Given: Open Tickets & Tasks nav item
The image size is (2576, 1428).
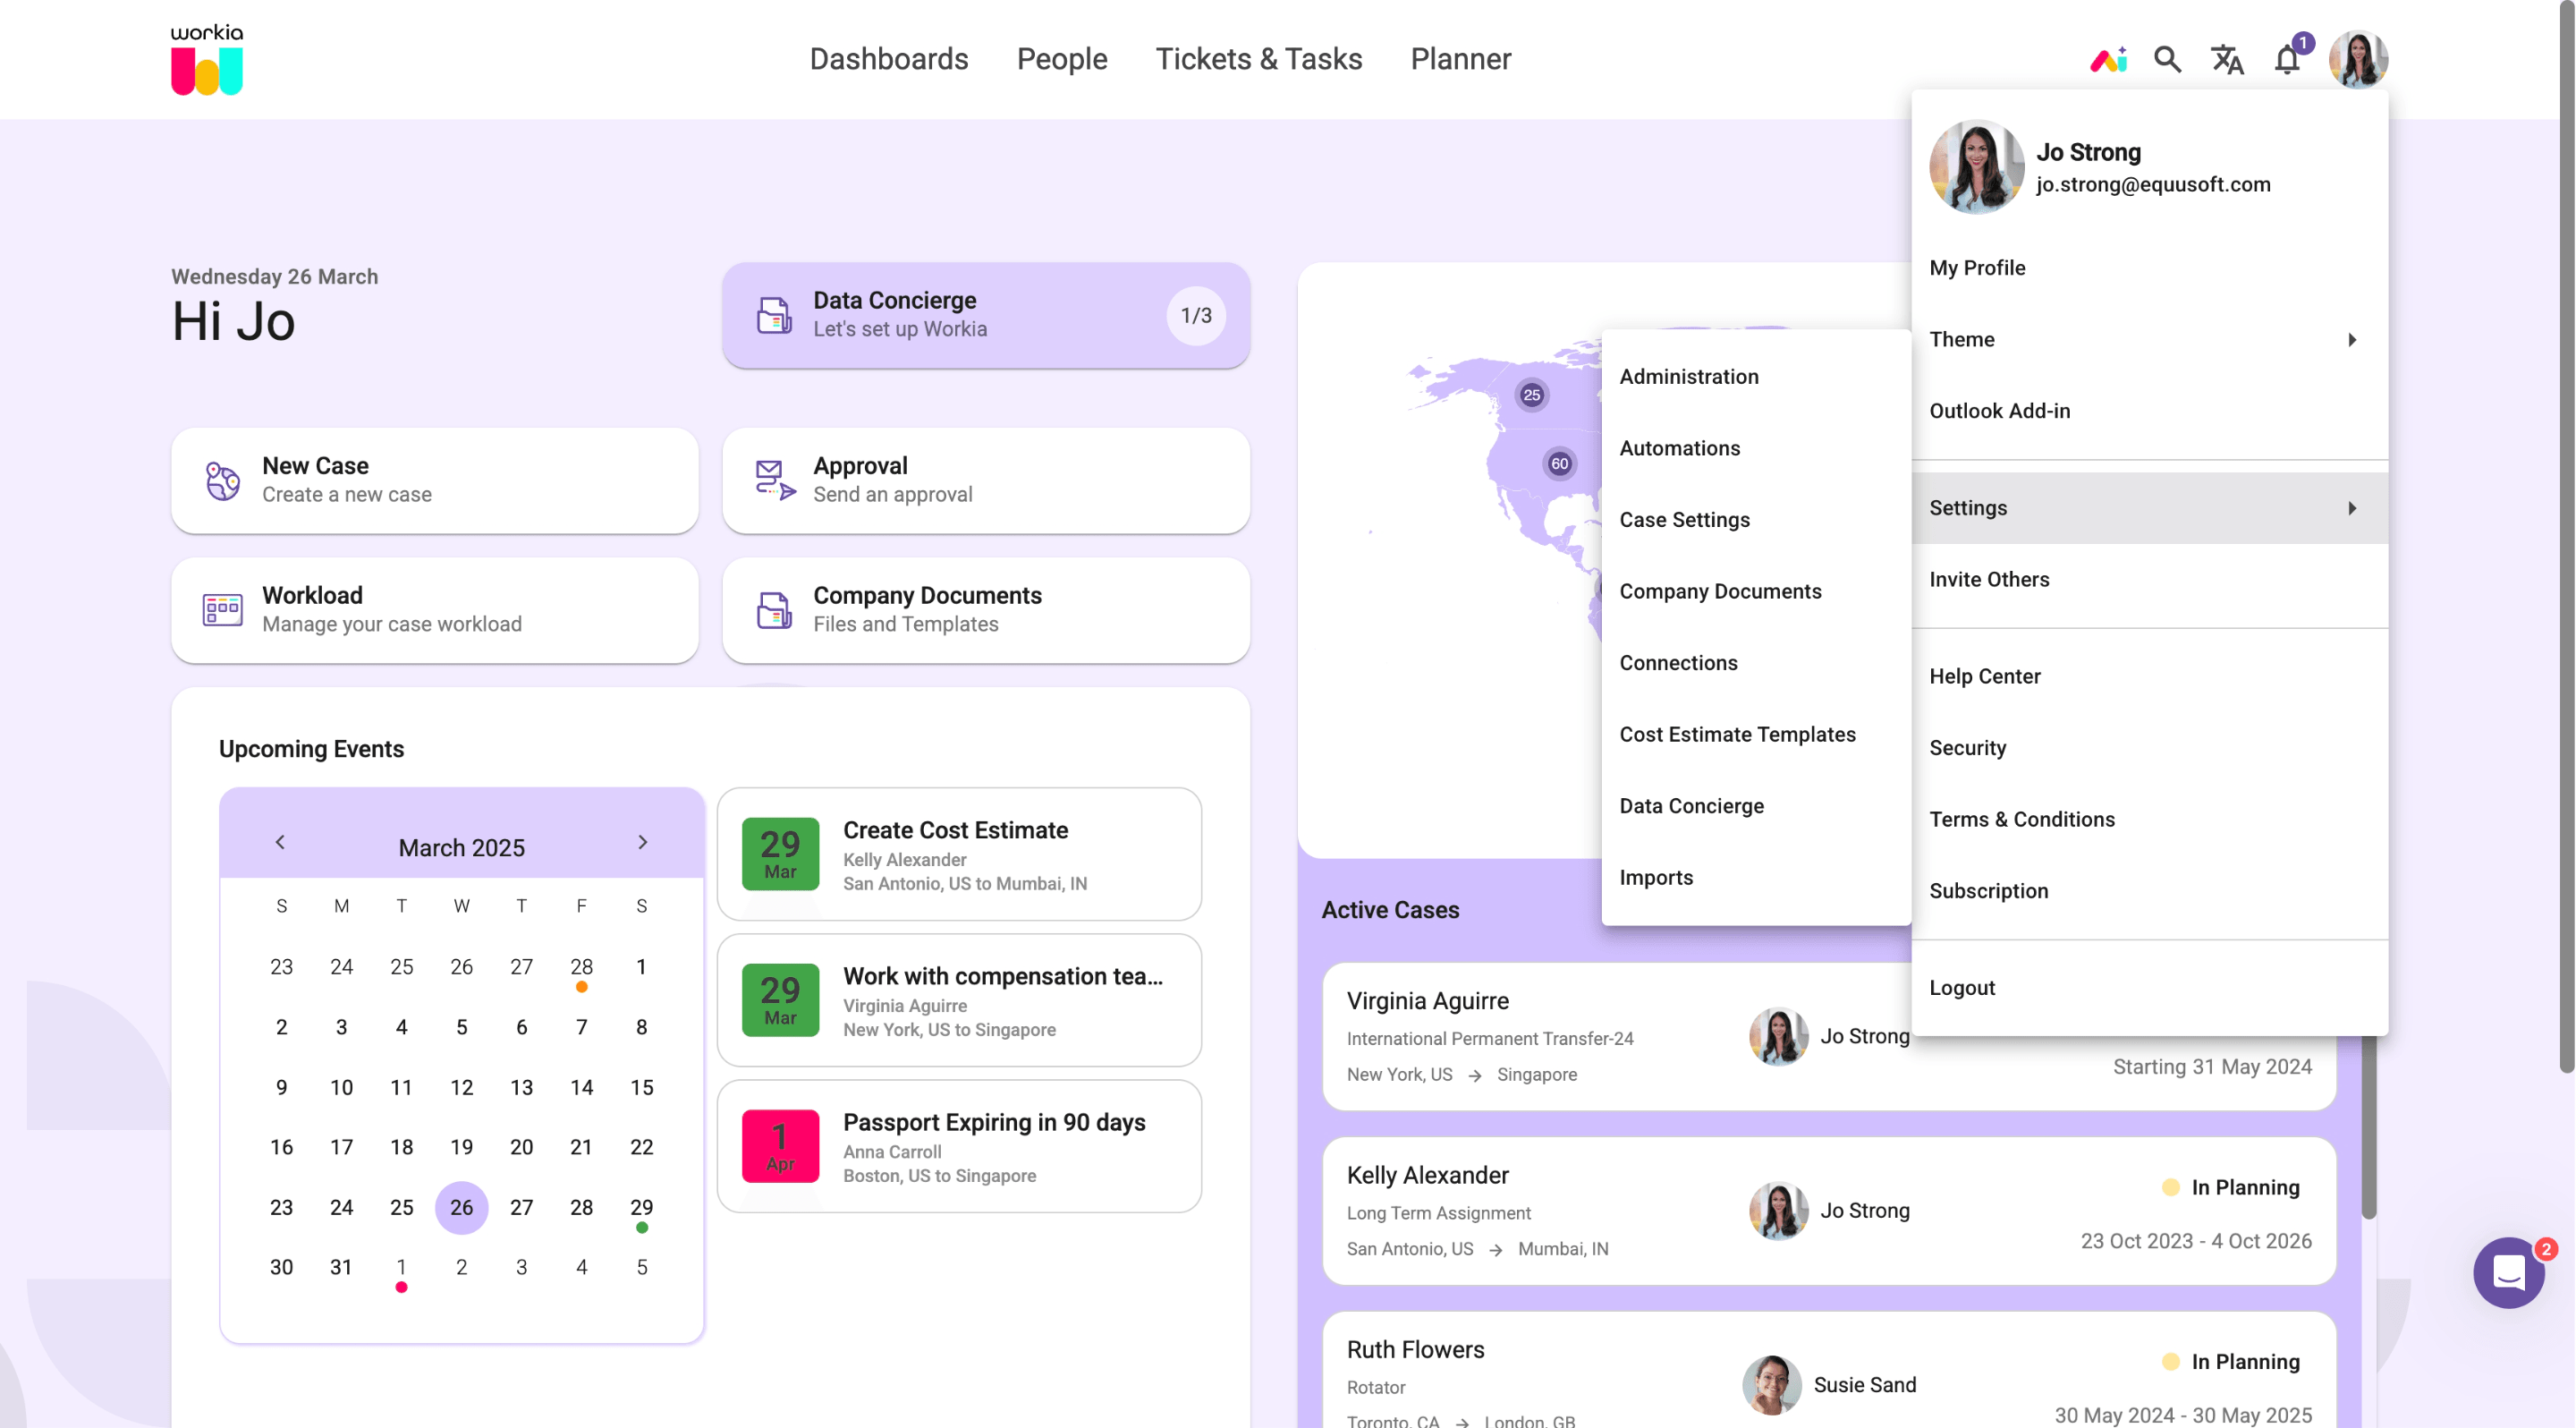Looking at the screenshot, I should tap(1258, 59).
